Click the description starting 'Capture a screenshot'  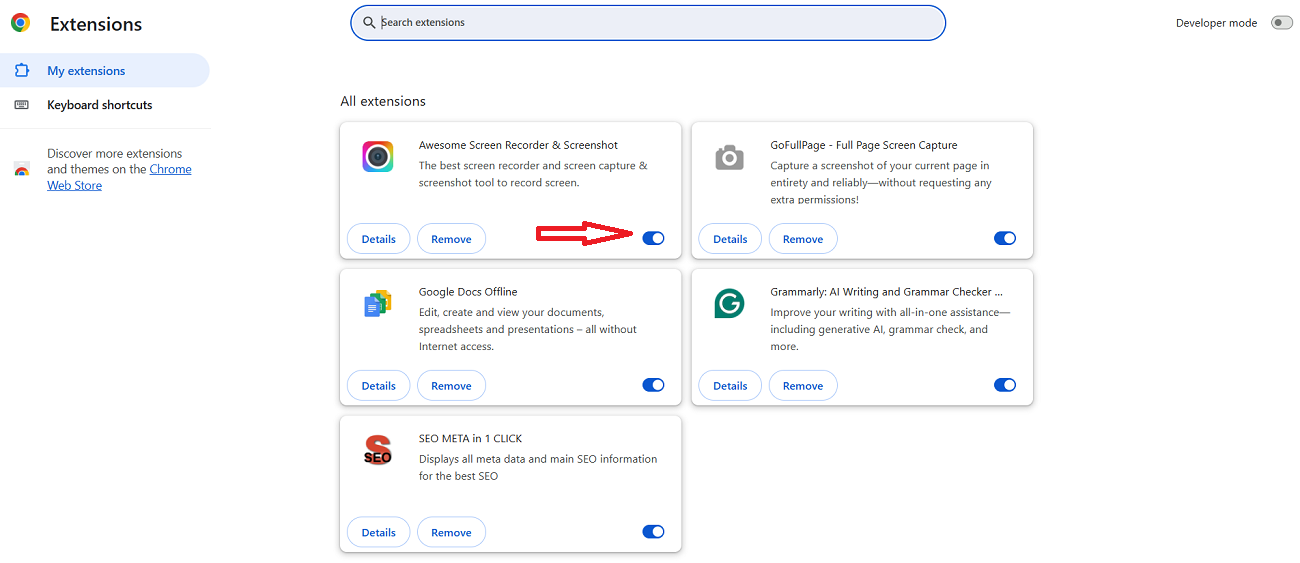pyautogui.click(x=881, y=182)
